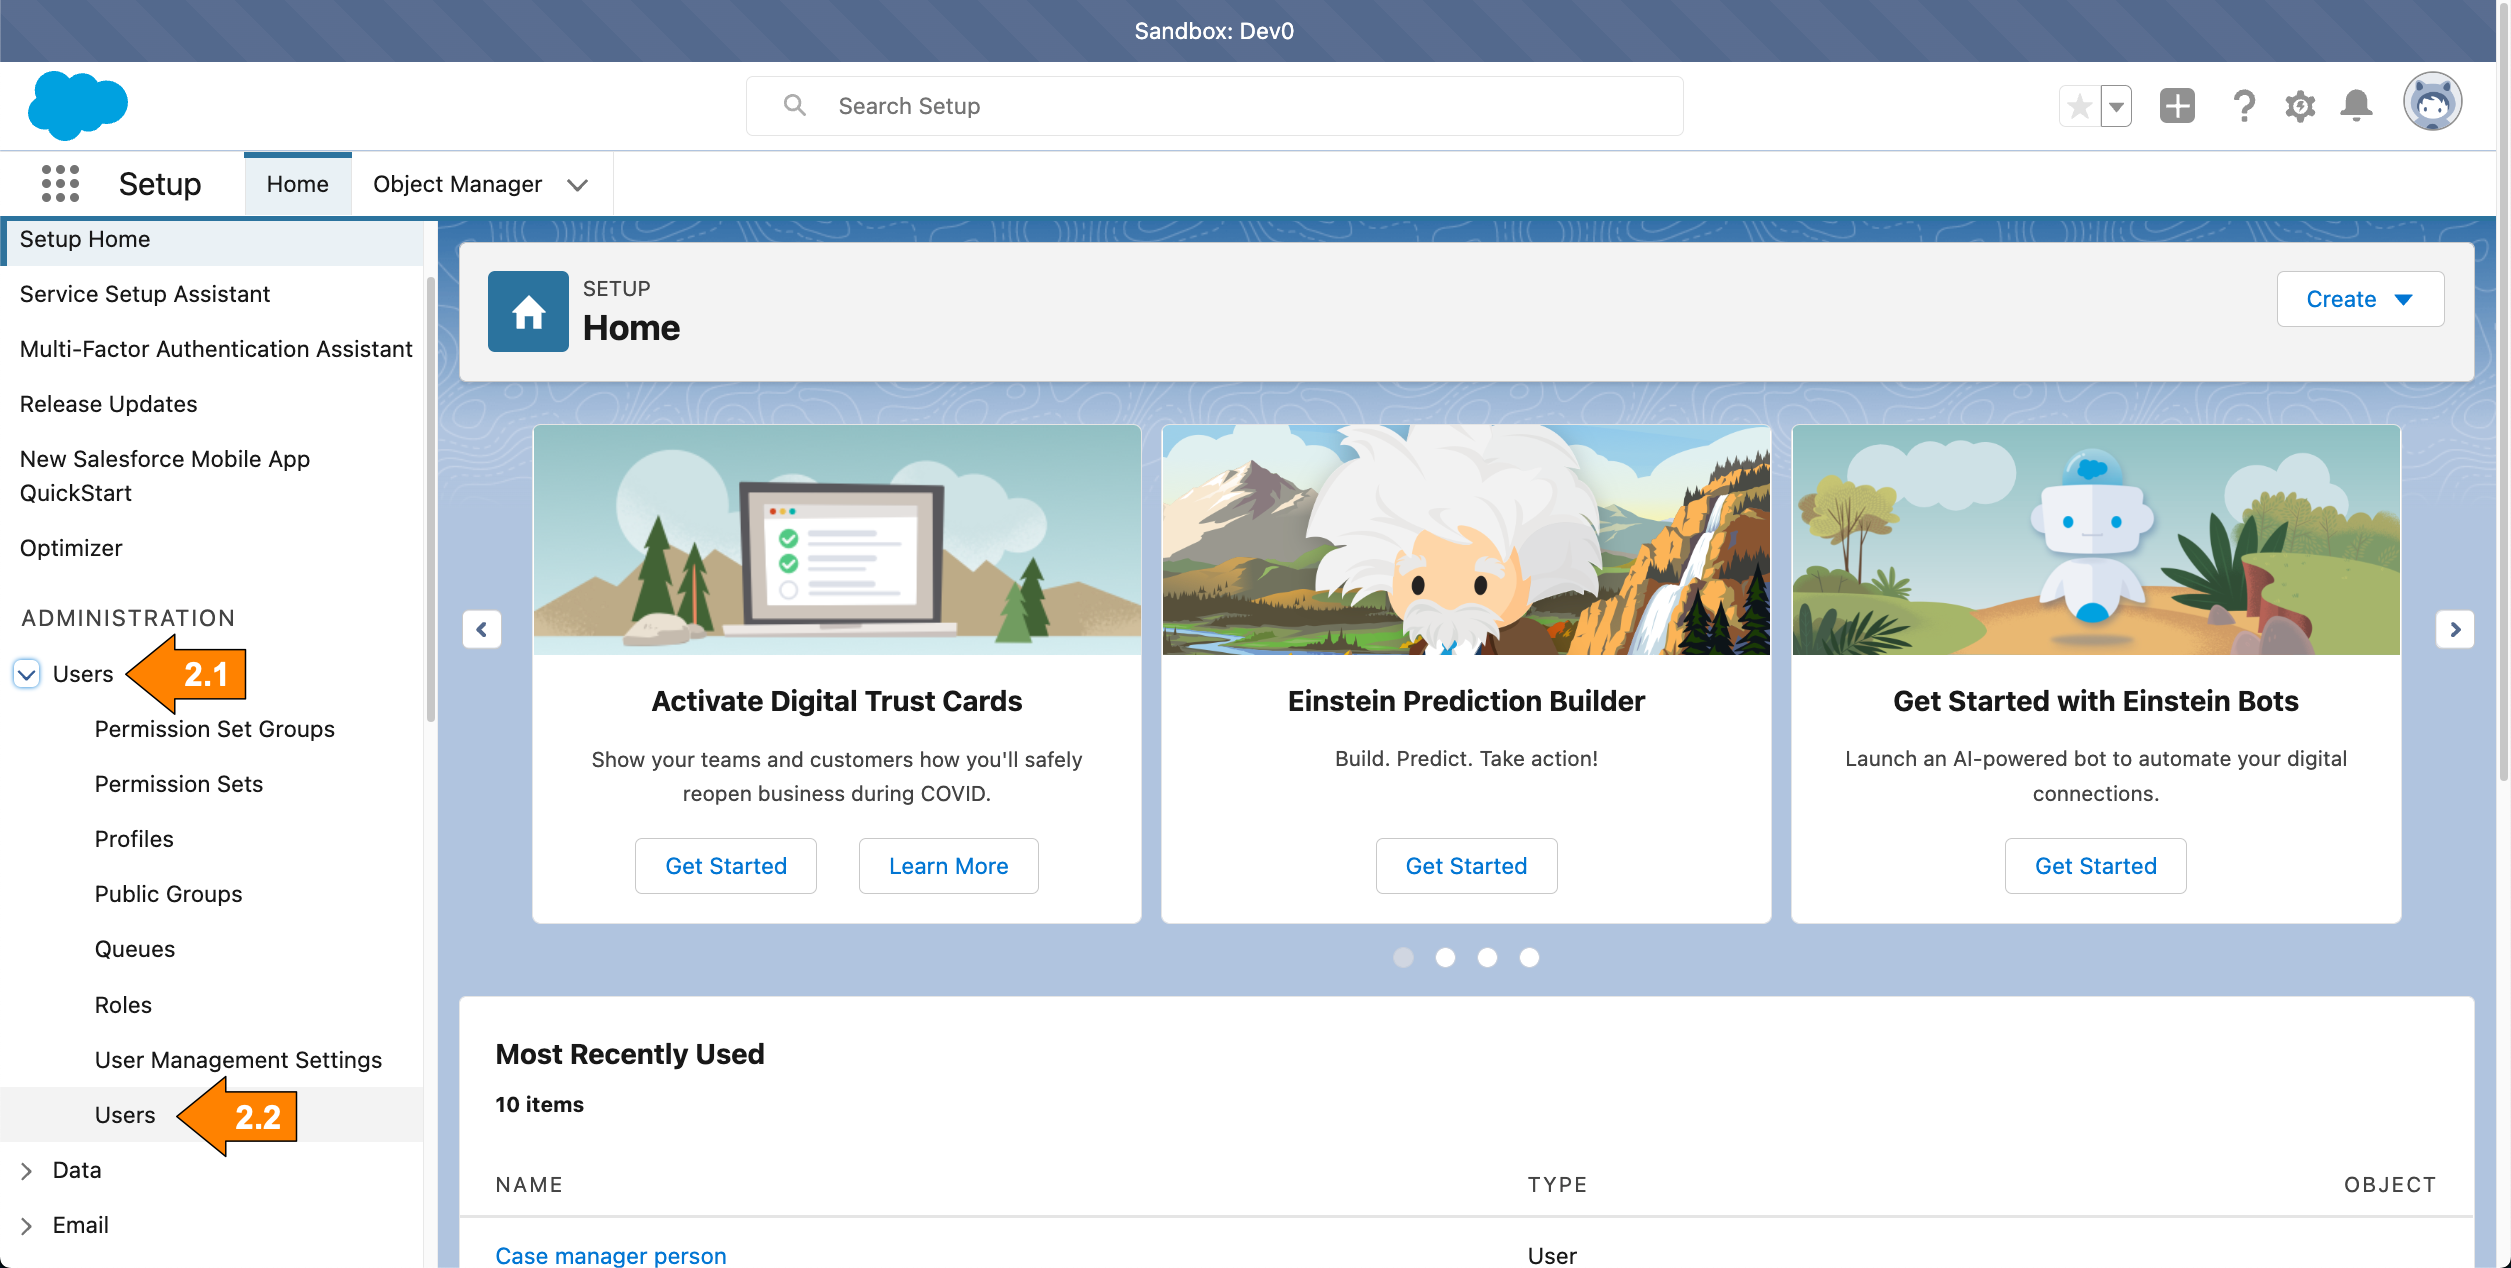2511x1268 pixels.
Task: Switch to the Object Manager tab
Action: (x=457, y=184)
